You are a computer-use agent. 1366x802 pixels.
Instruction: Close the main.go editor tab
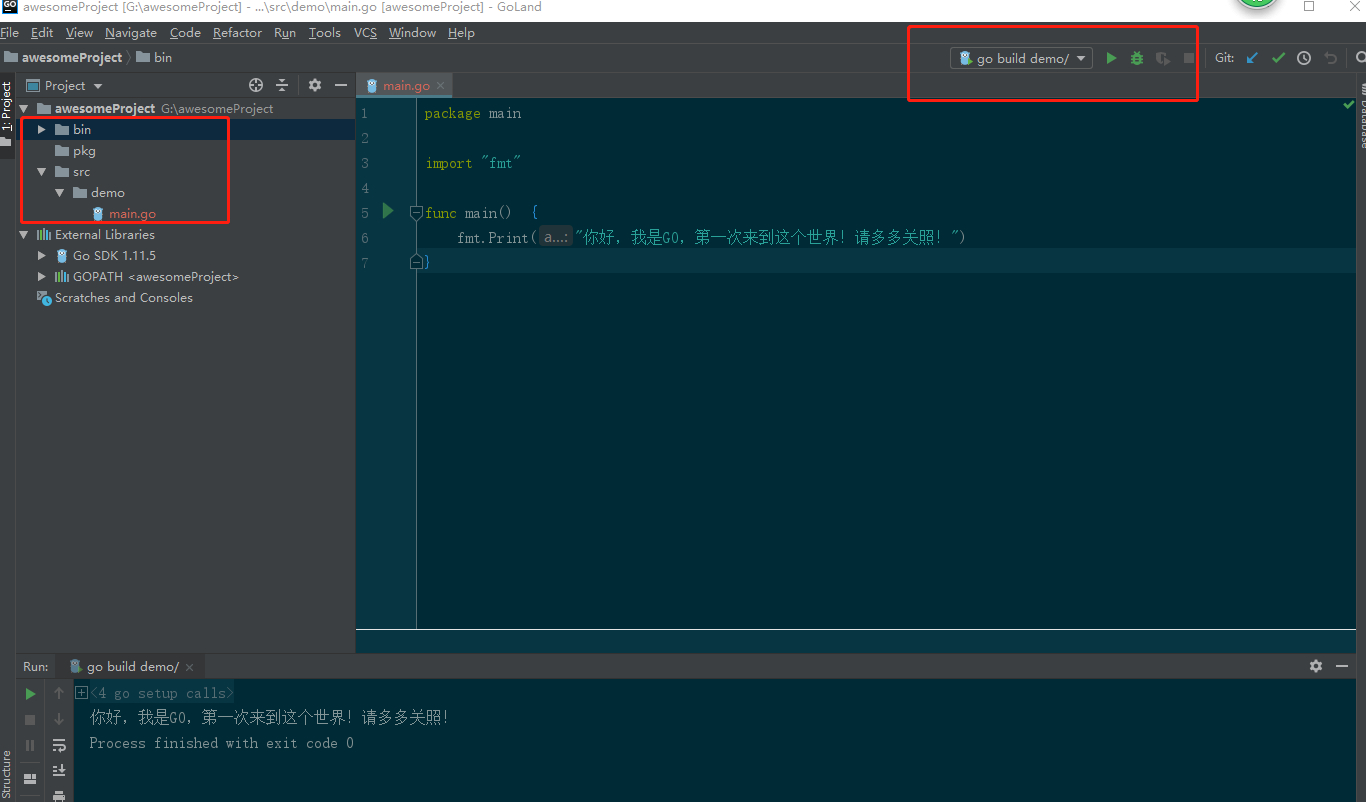coord(441,85)
